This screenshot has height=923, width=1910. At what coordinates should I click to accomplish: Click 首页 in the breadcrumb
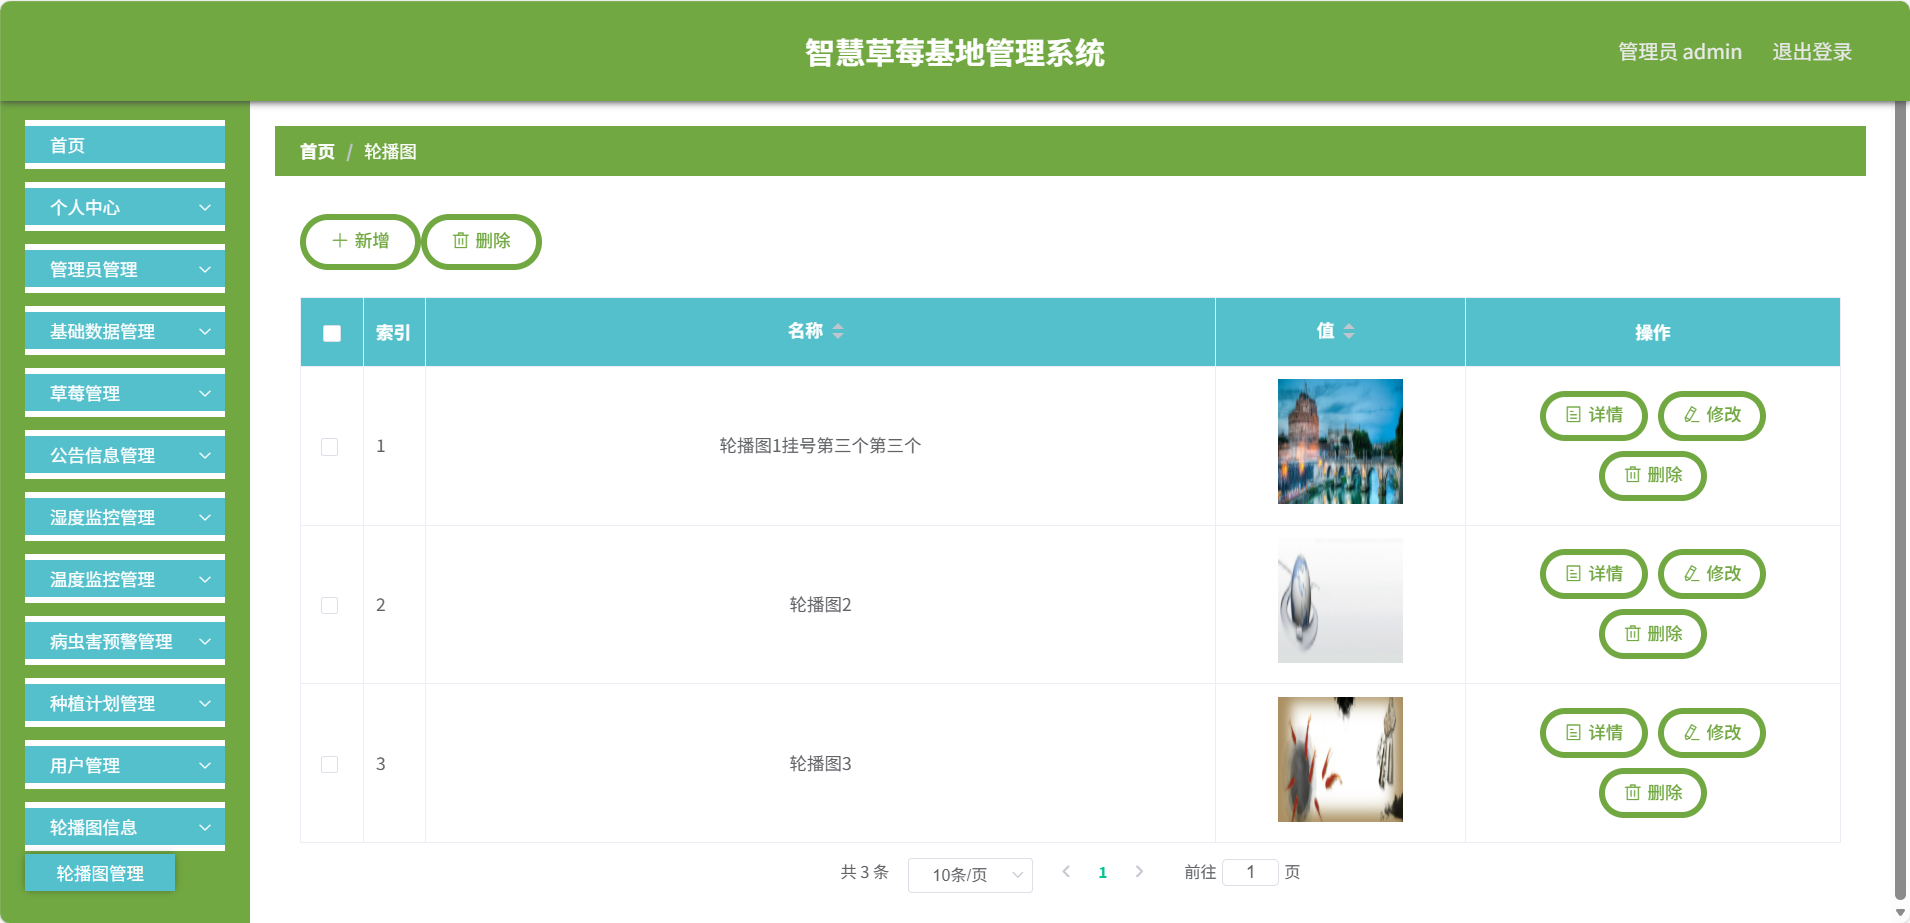[x=317, y=152]
